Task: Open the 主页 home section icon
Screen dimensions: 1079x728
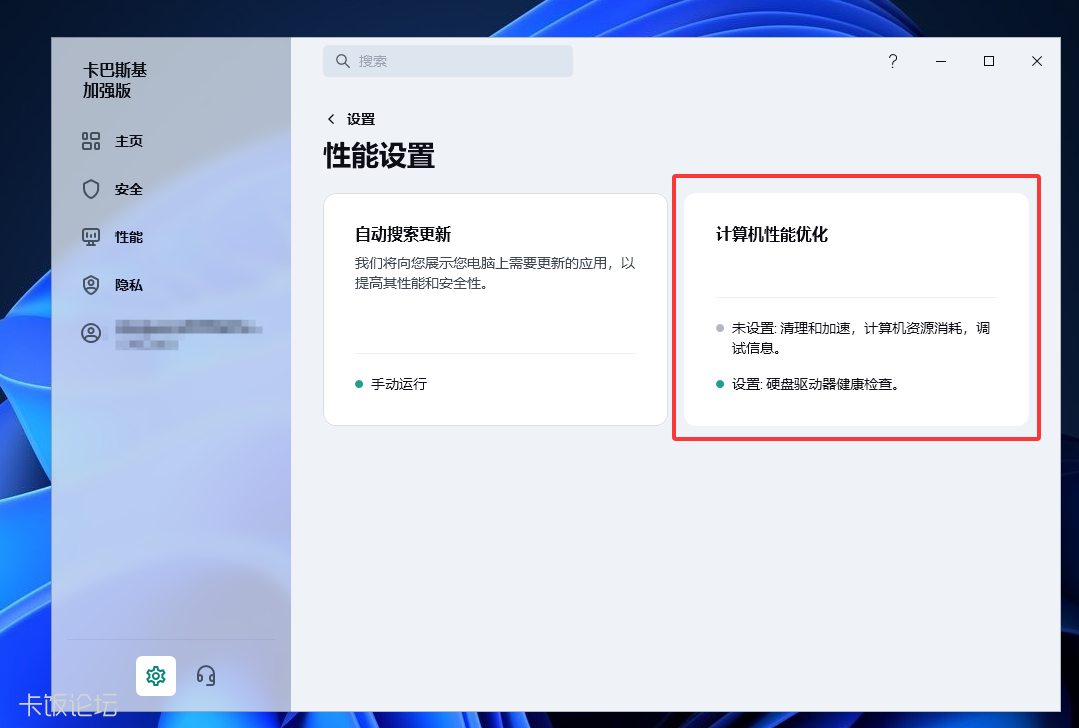Action: click(91, 141)
